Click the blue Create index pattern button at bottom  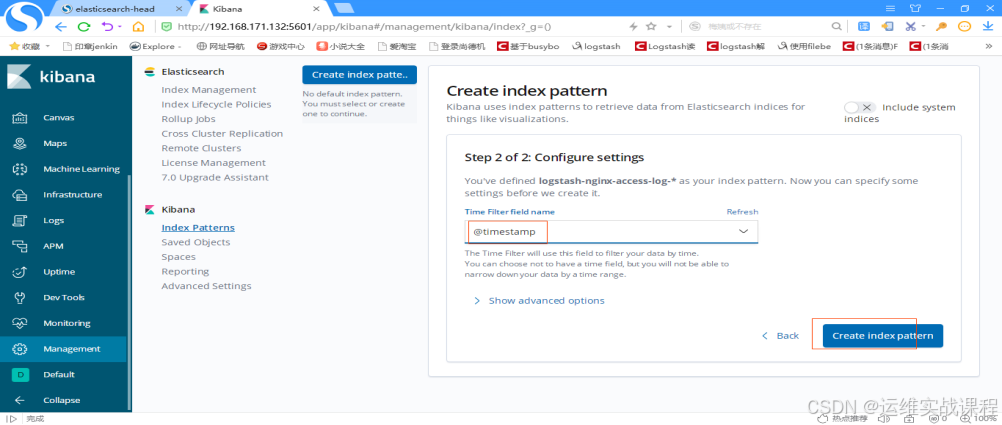click(x=883, y=336)
